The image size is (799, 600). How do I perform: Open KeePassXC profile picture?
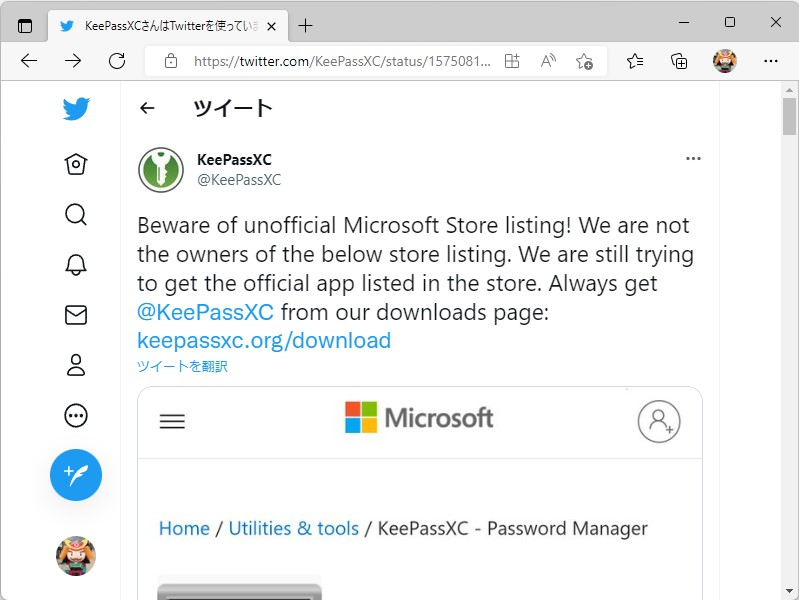(161, 170)
